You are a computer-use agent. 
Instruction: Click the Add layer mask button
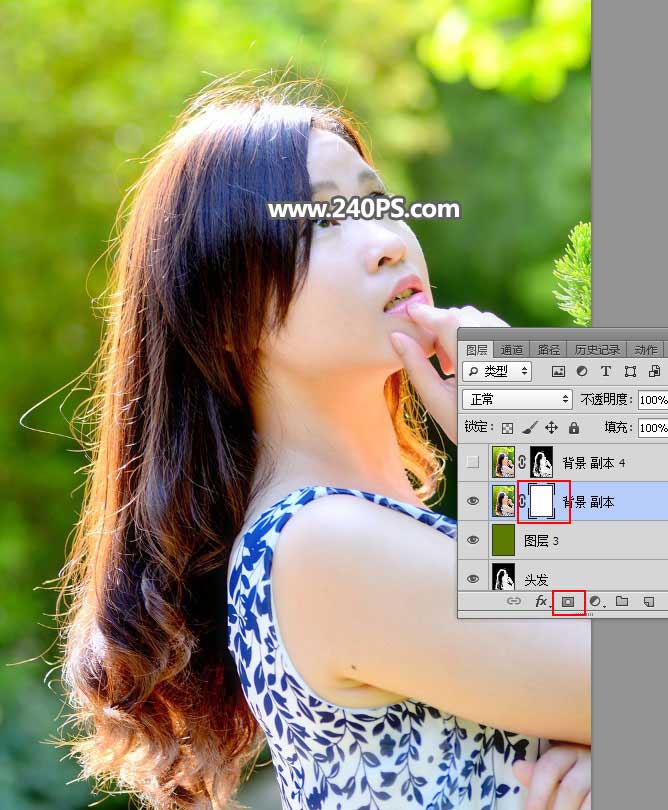[568, 602]
